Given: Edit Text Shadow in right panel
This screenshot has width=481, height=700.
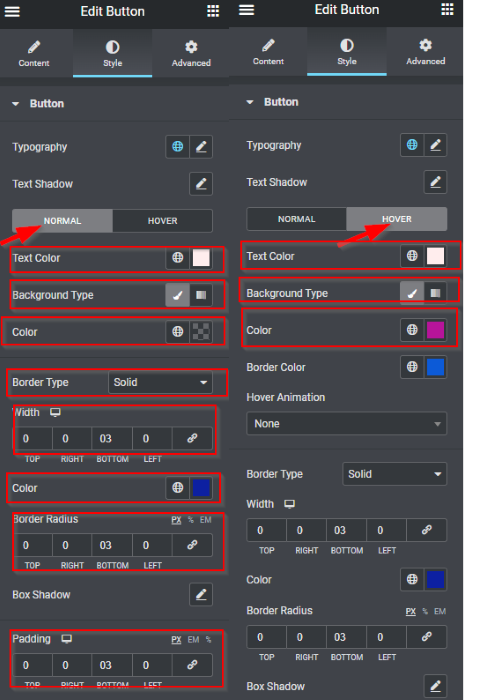Looking at the screenshot, I should pyautogui.click(x=435, y=182).
